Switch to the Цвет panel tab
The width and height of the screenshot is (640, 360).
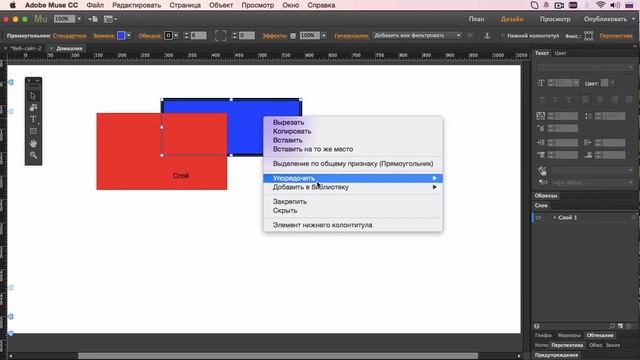(x=560, y=53)
